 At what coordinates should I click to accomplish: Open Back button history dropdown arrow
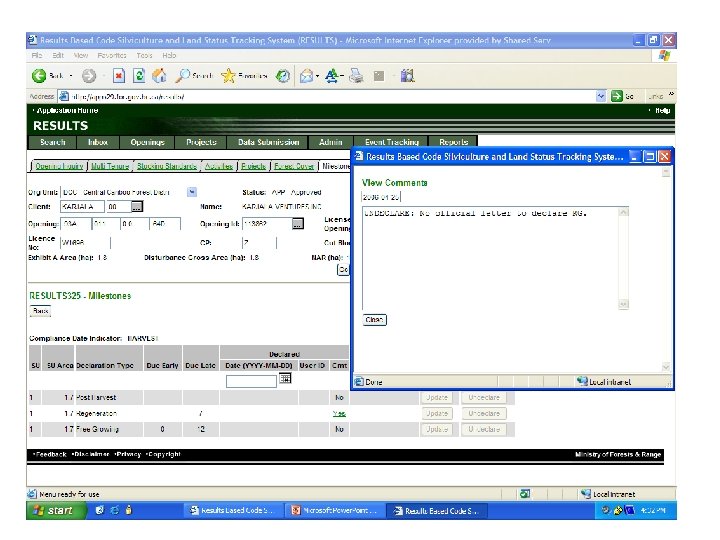71,76
